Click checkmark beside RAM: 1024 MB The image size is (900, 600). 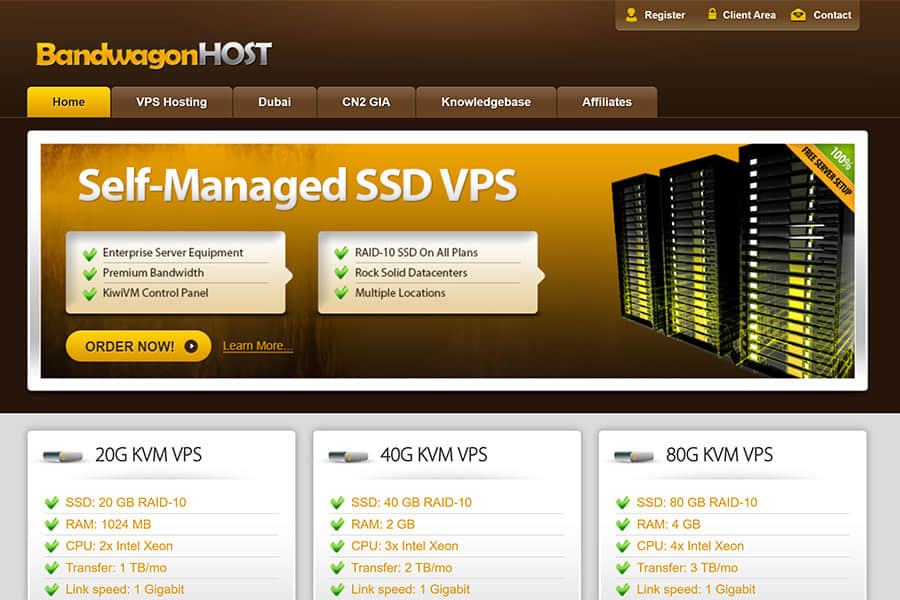click(52, 524)
